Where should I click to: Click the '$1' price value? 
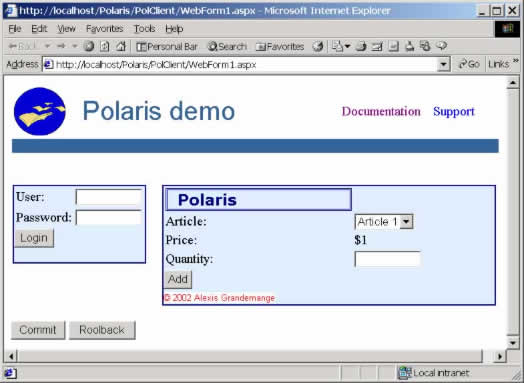(361, 240)
